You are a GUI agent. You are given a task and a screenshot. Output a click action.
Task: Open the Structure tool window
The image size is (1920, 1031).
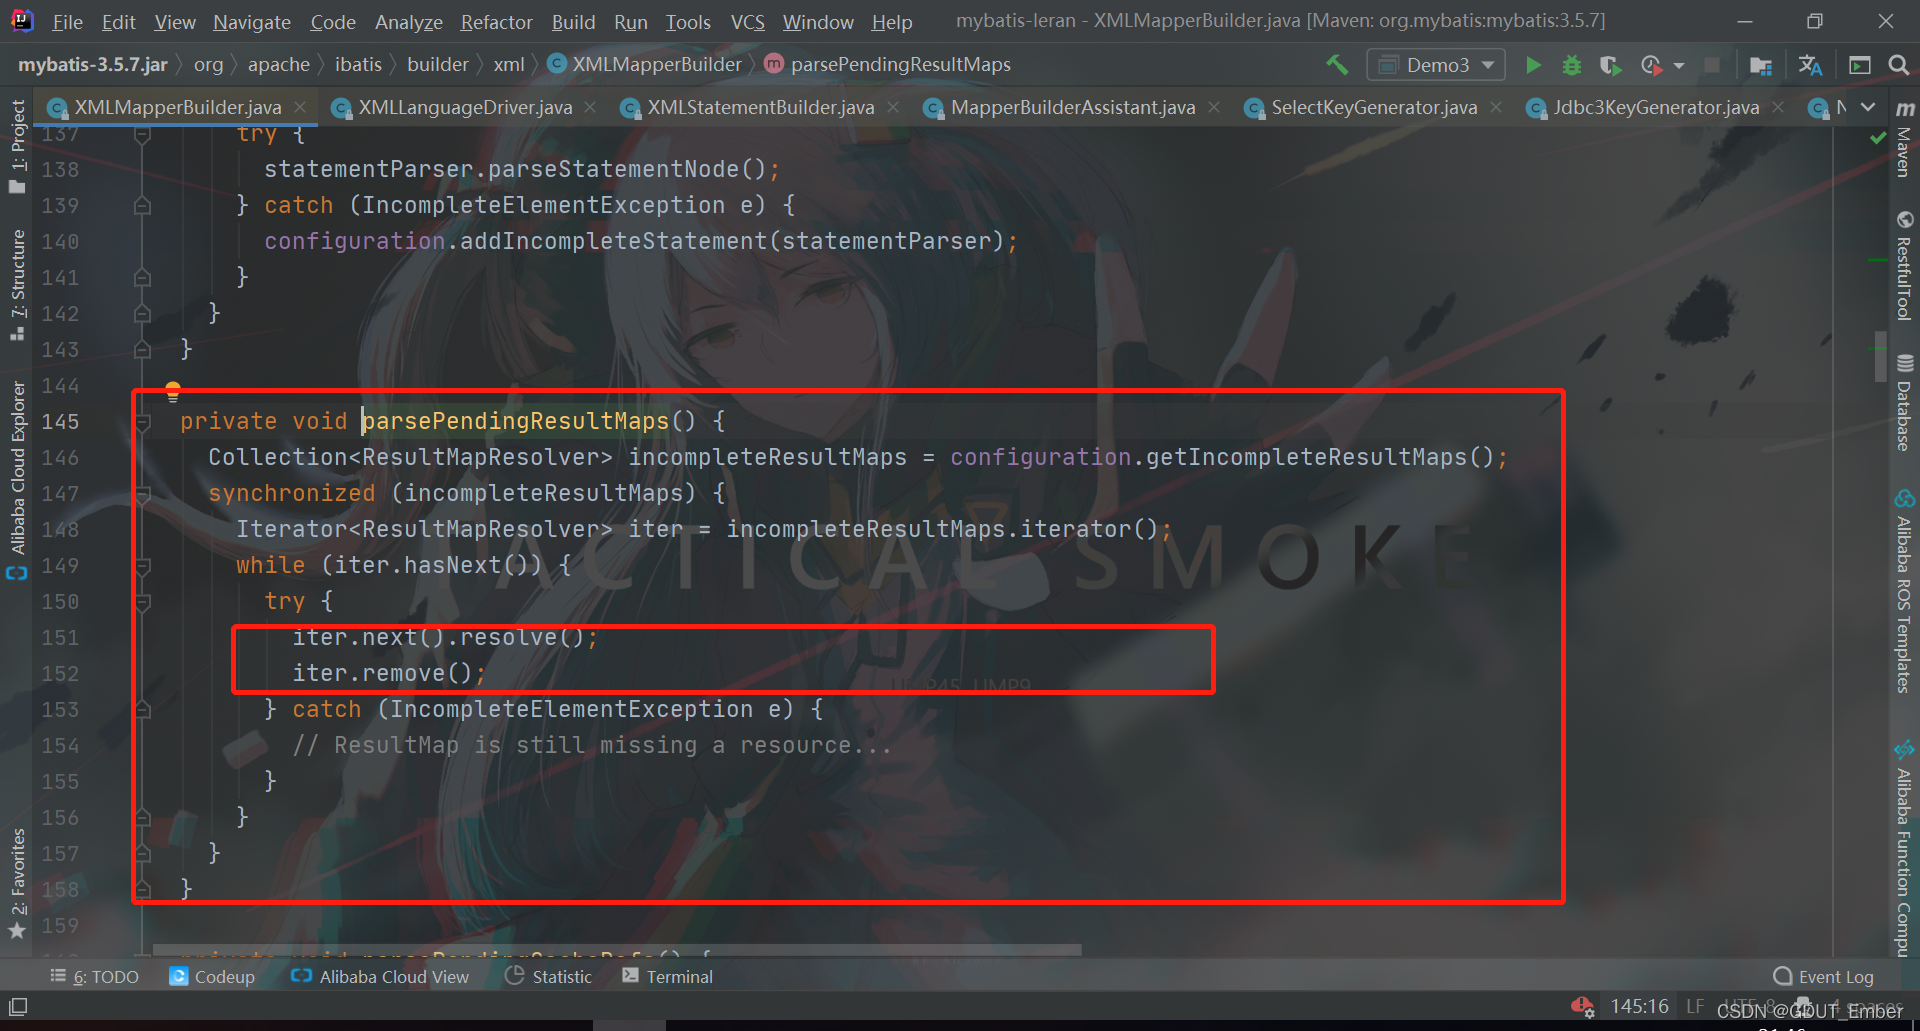pyautogui.click(x=17, y=285)
